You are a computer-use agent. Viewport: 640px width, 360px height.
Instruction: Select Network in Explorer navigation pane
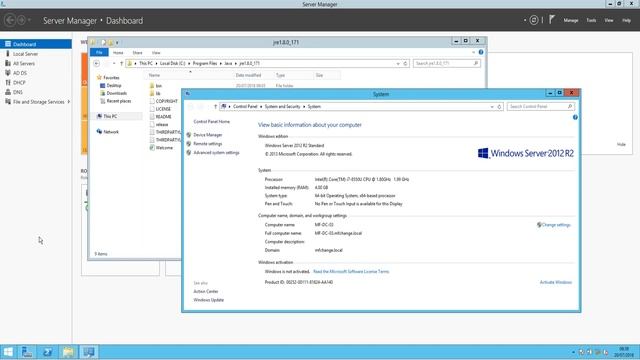(111, 132)
